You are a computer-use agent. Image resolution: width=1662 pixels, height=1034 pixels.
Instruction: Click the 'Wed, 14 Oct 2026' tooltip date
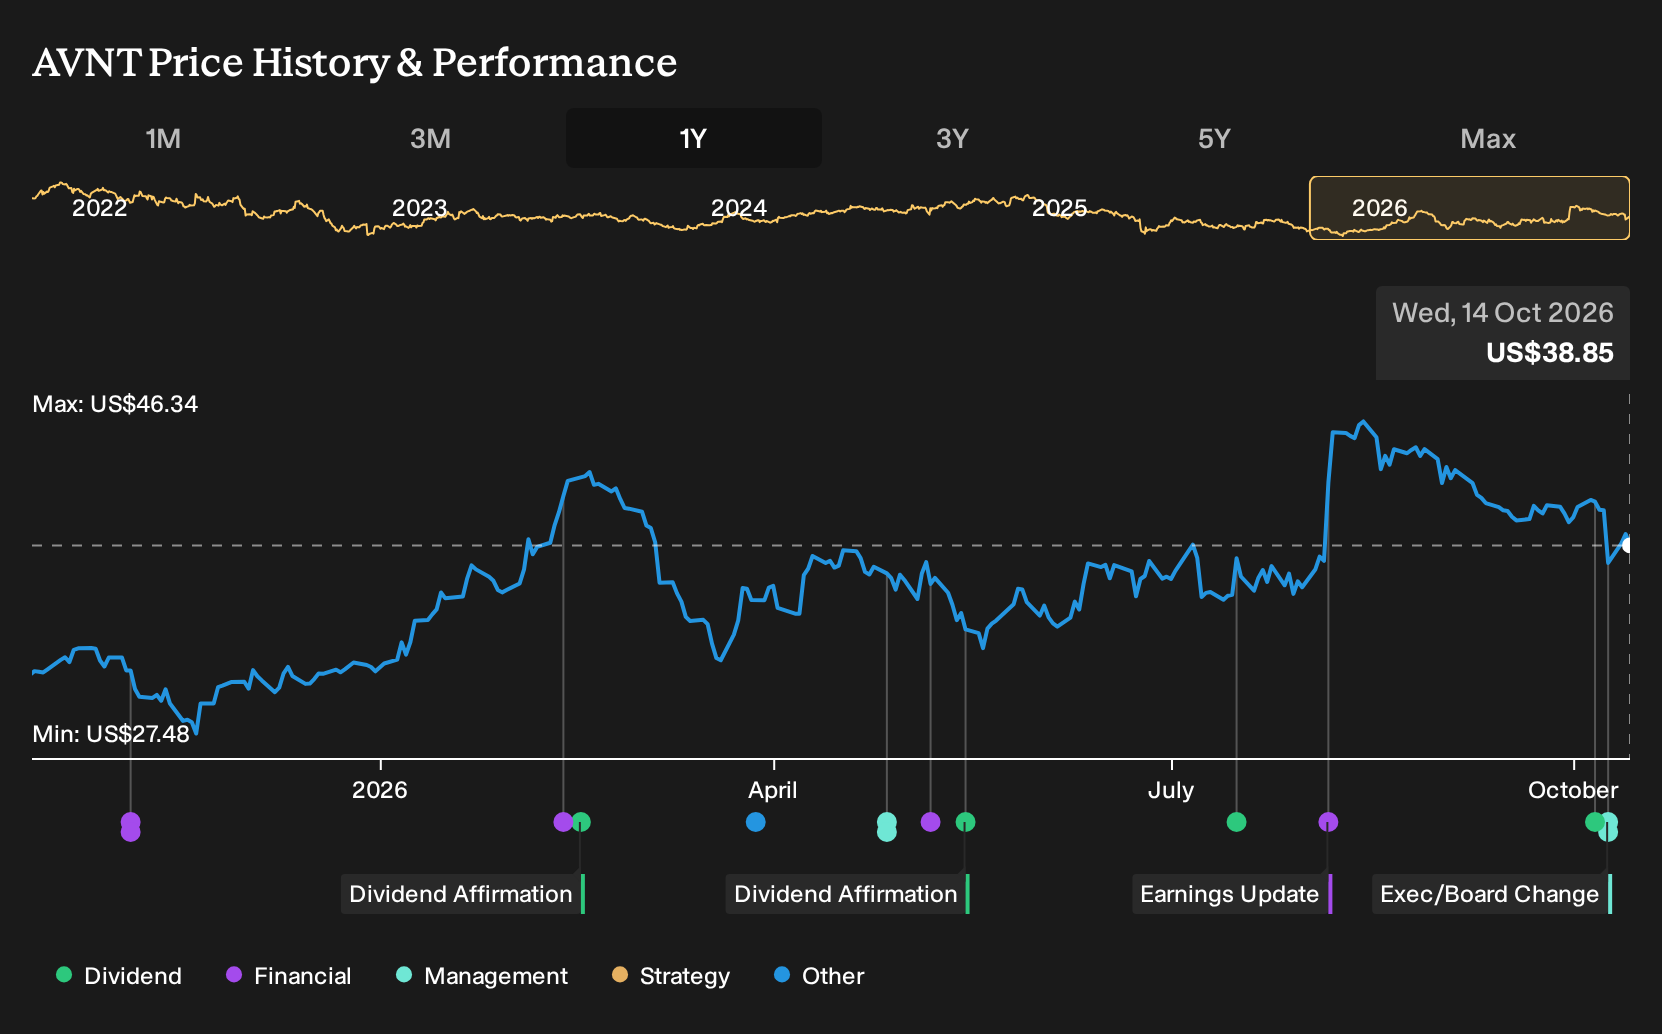(1503, 313)
